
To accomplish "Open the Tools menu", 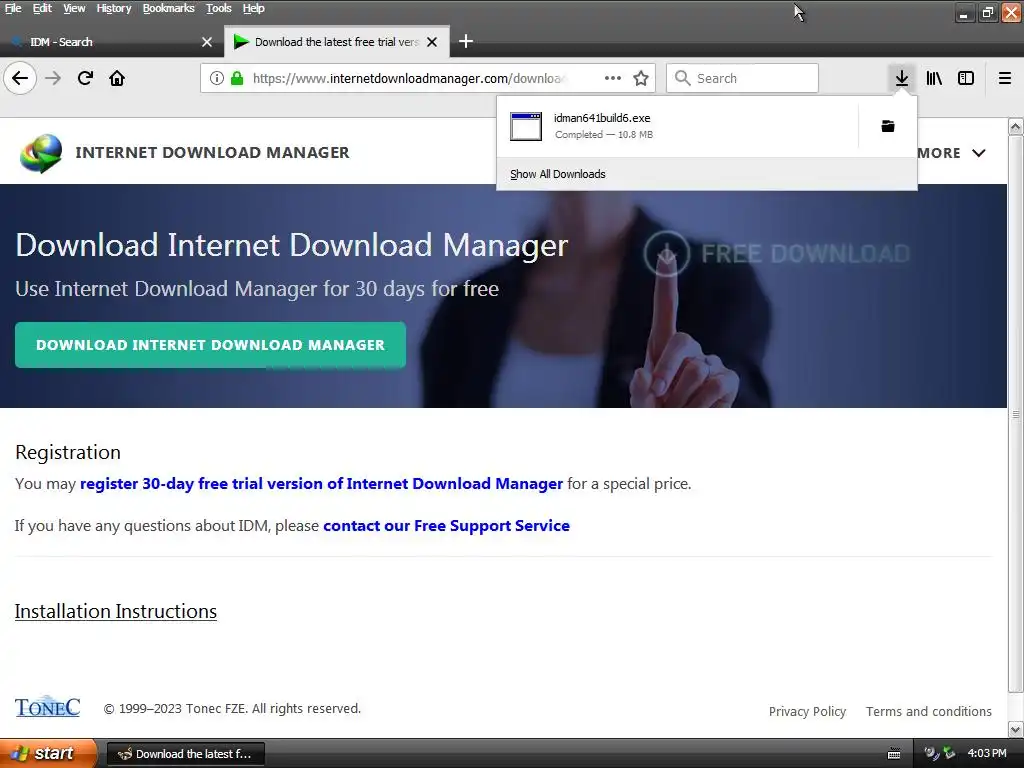I will tap(219, 8).
